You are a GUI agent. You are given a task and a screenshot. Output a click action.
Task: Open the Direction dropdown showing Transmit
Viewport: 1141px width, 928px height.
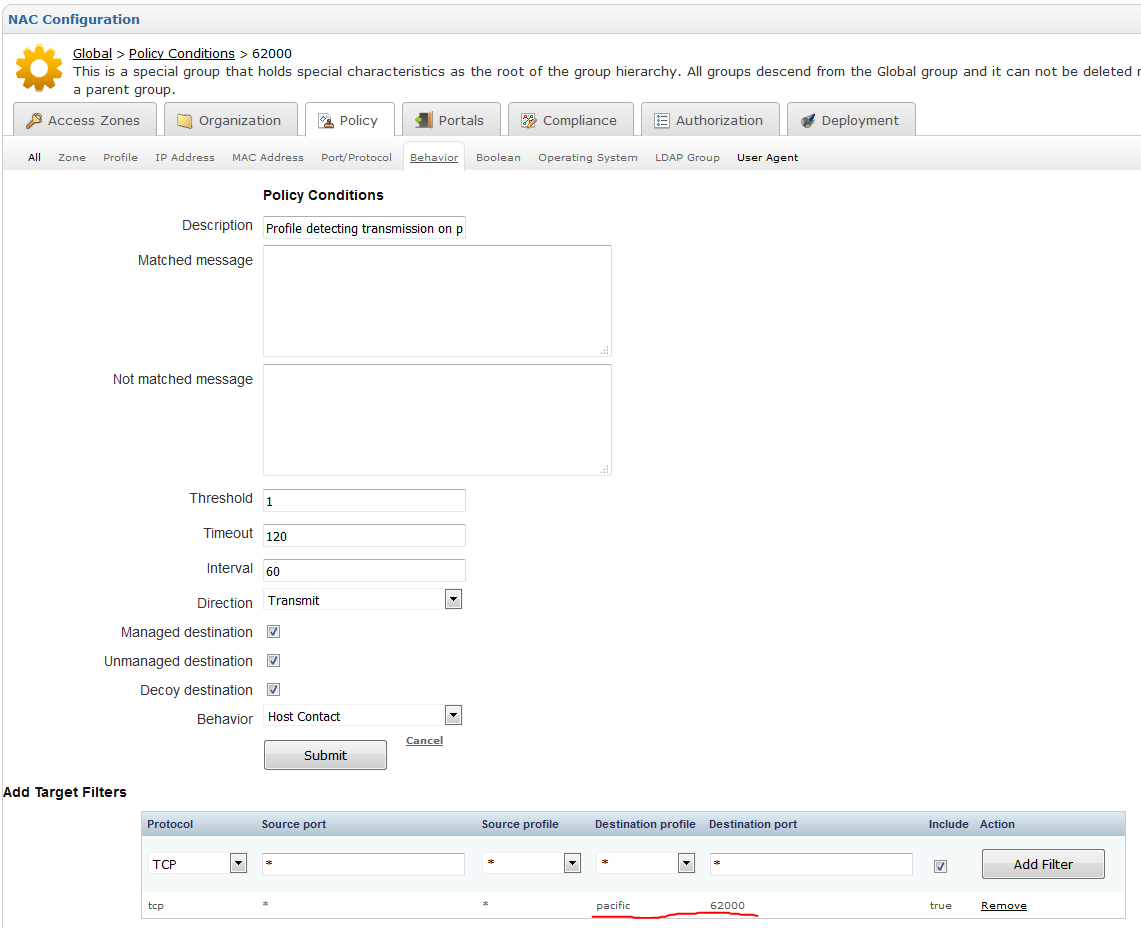[453, 598]
